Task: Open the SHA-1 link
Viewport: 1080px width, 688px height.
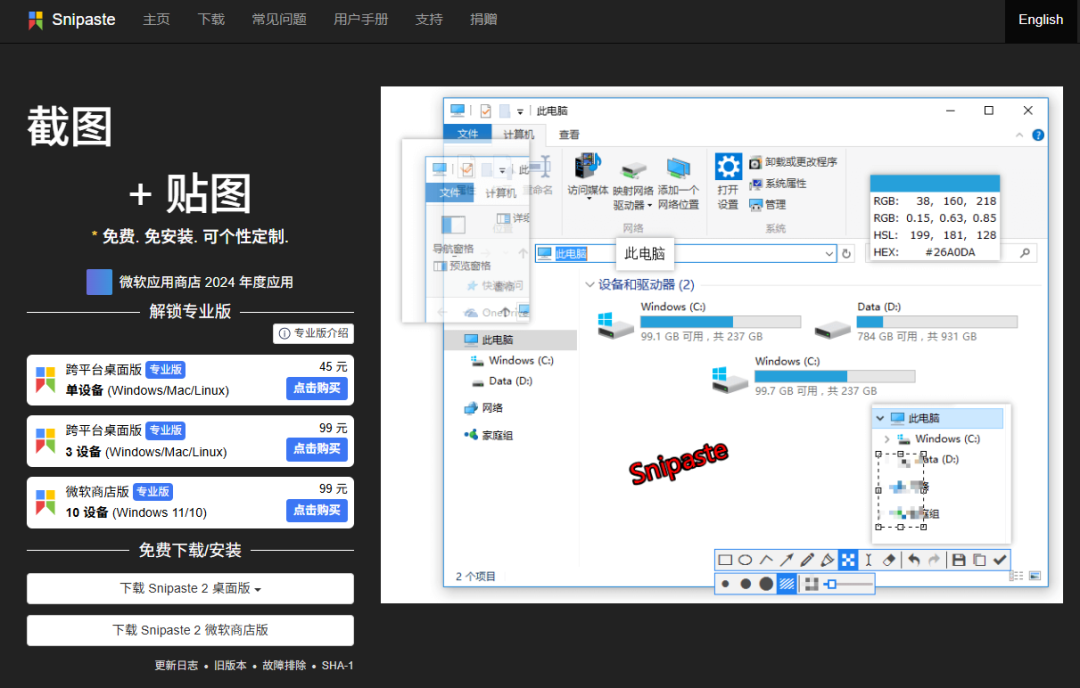Action: pyautogui.click(x=338, y=665)
